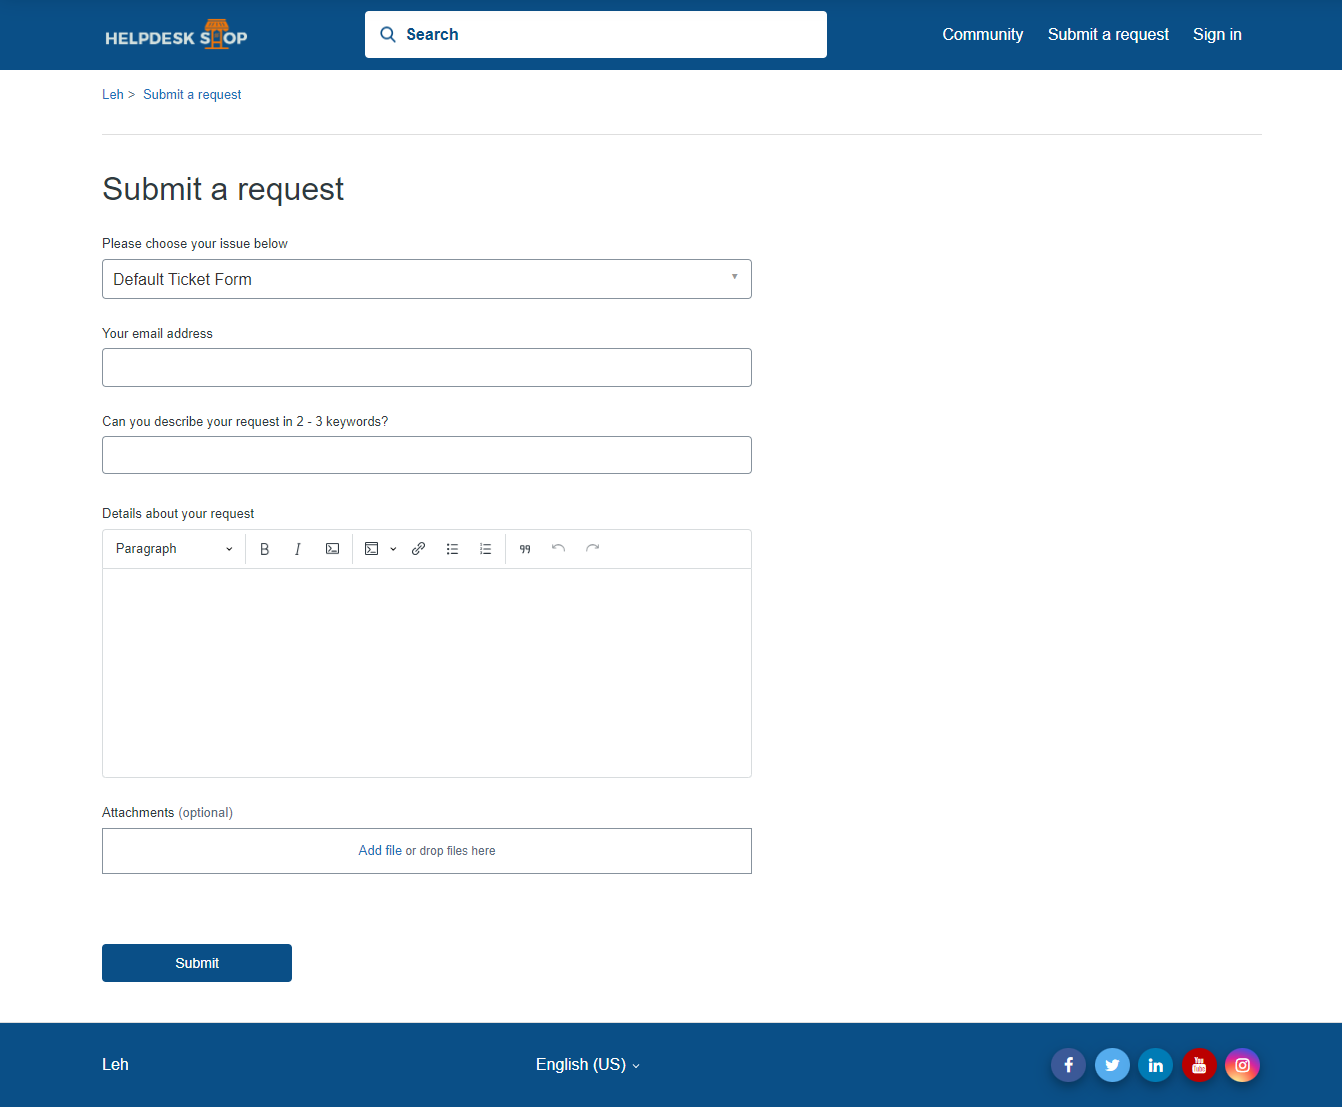Focus the Your email address field
This screenshot has width=1342, height=1107.
pos(426,368)
